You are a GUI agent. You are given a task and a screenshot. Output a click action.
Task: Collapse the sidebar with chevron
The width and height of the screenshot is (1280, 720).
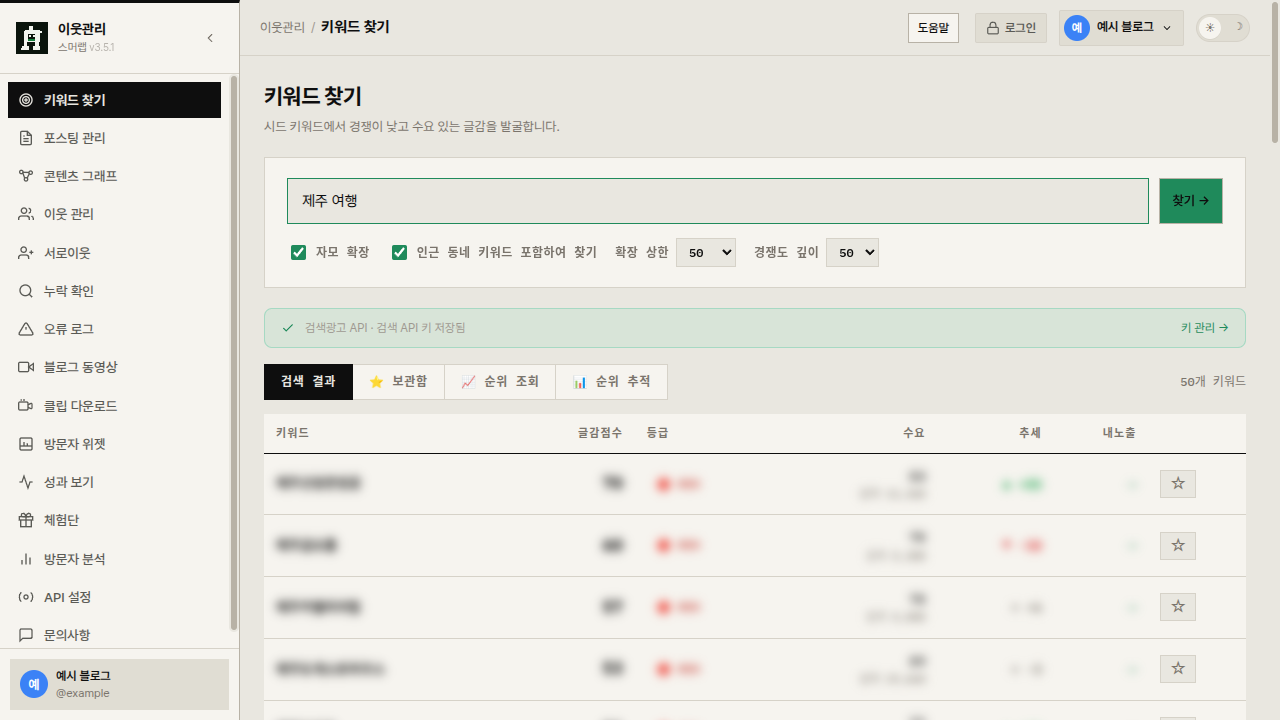[210, 38]
